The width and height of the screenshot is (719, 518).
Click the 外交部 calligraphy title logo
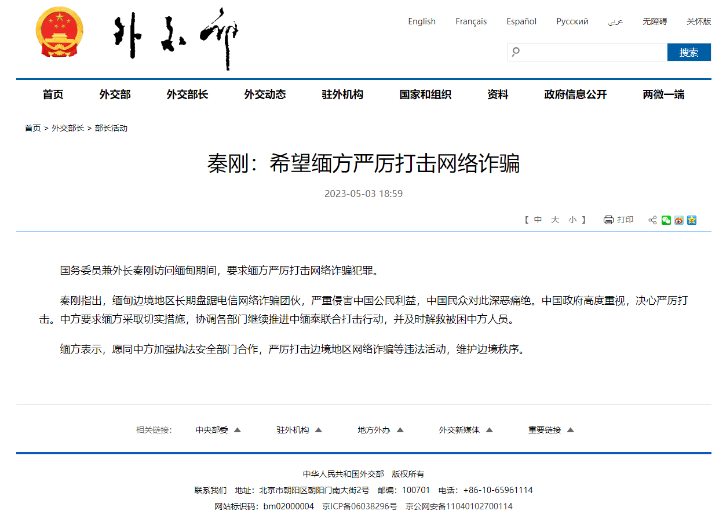point(174,40)
